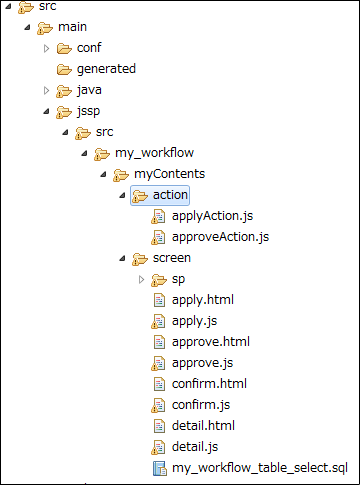The image size is (360, 485).
Task: Click the action folder icon
Action: click(x=140, y=196)
